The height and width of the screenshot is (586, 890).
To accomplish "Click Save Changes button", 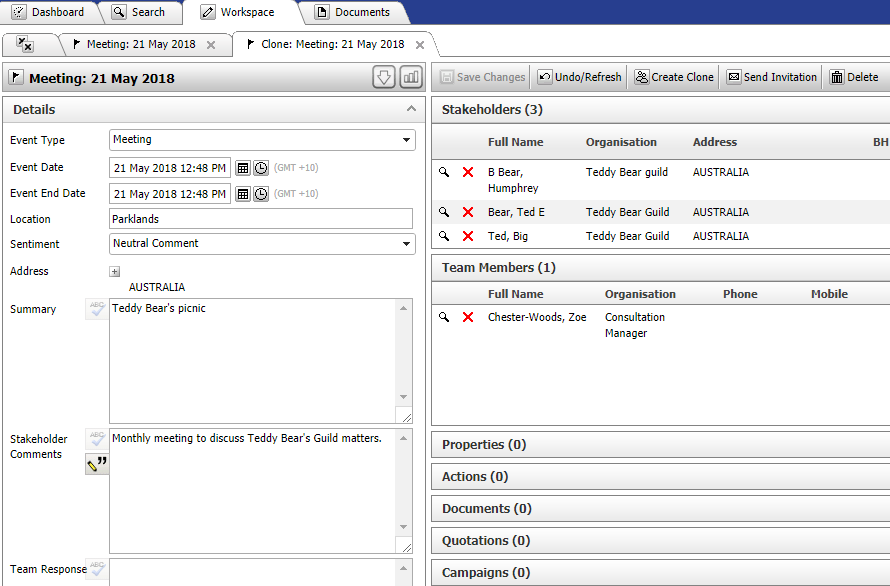I will (x=483, y=77).
